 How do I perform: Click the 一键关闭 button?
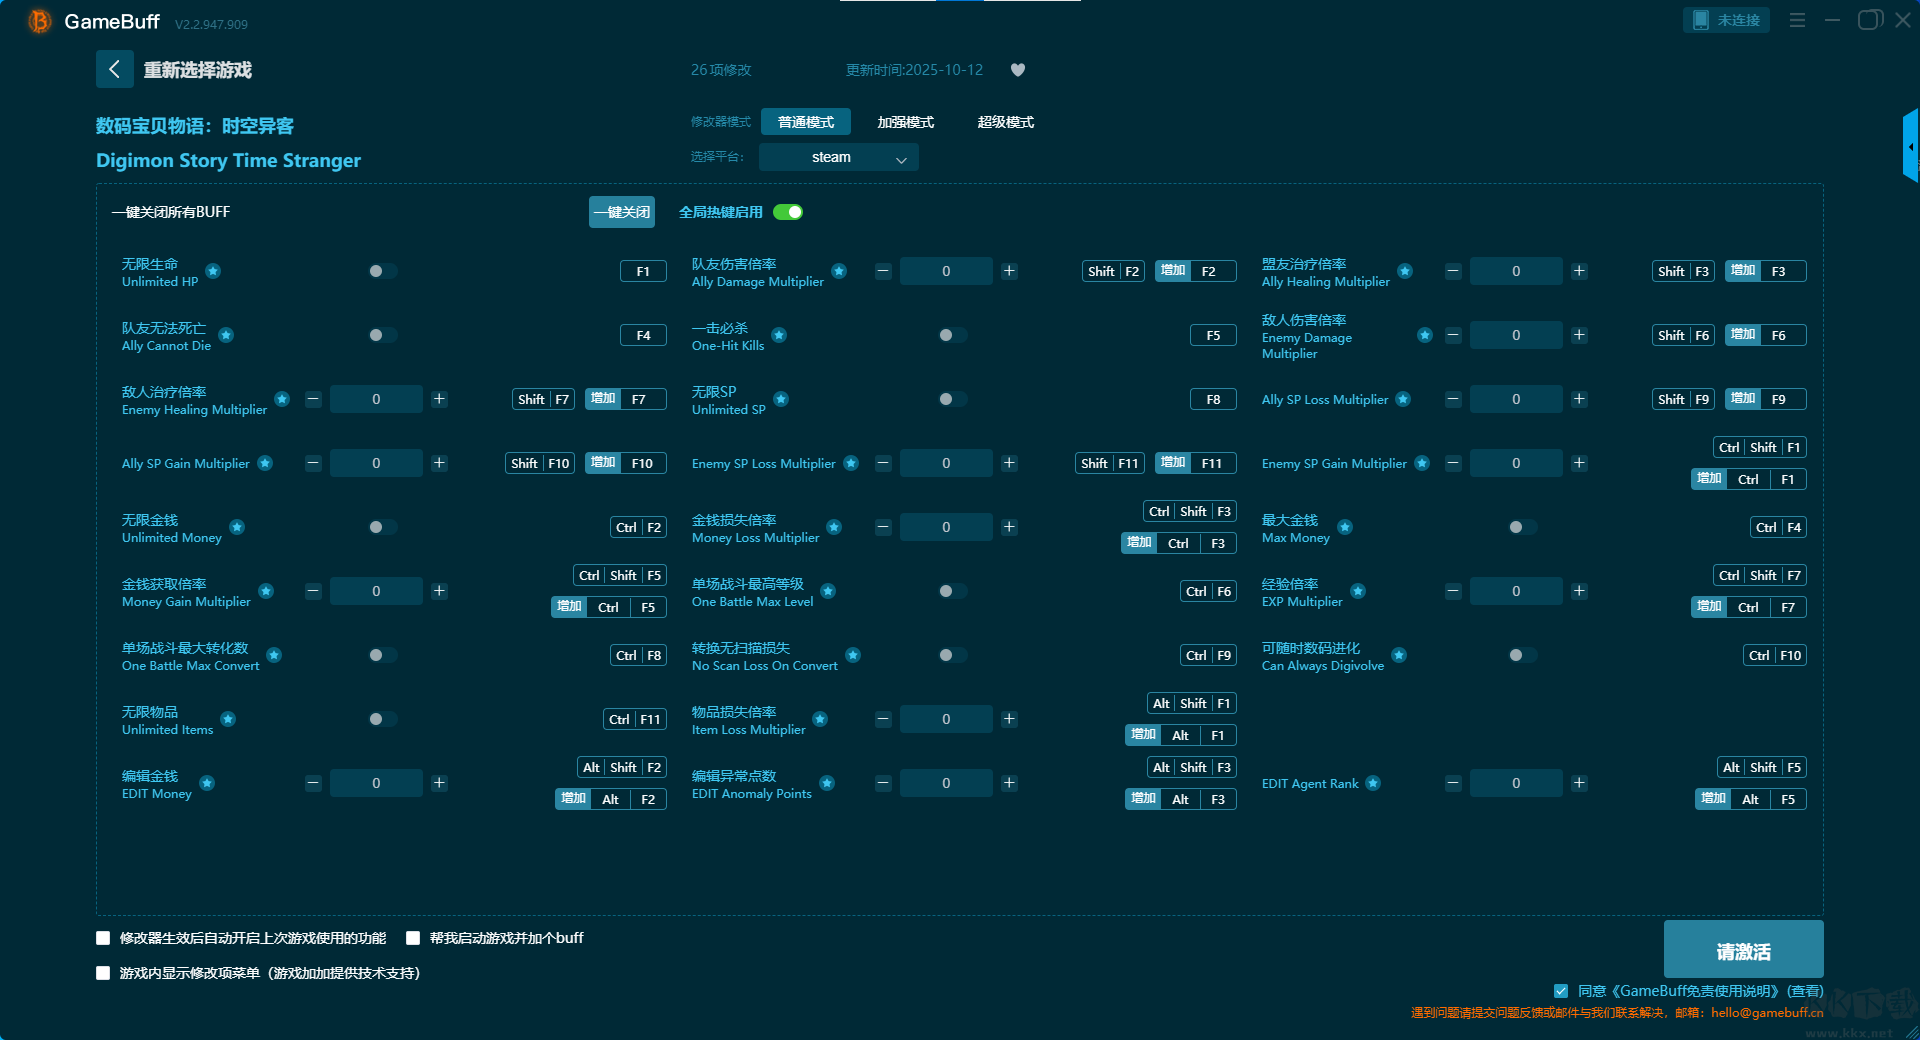(x=622, y=212)
